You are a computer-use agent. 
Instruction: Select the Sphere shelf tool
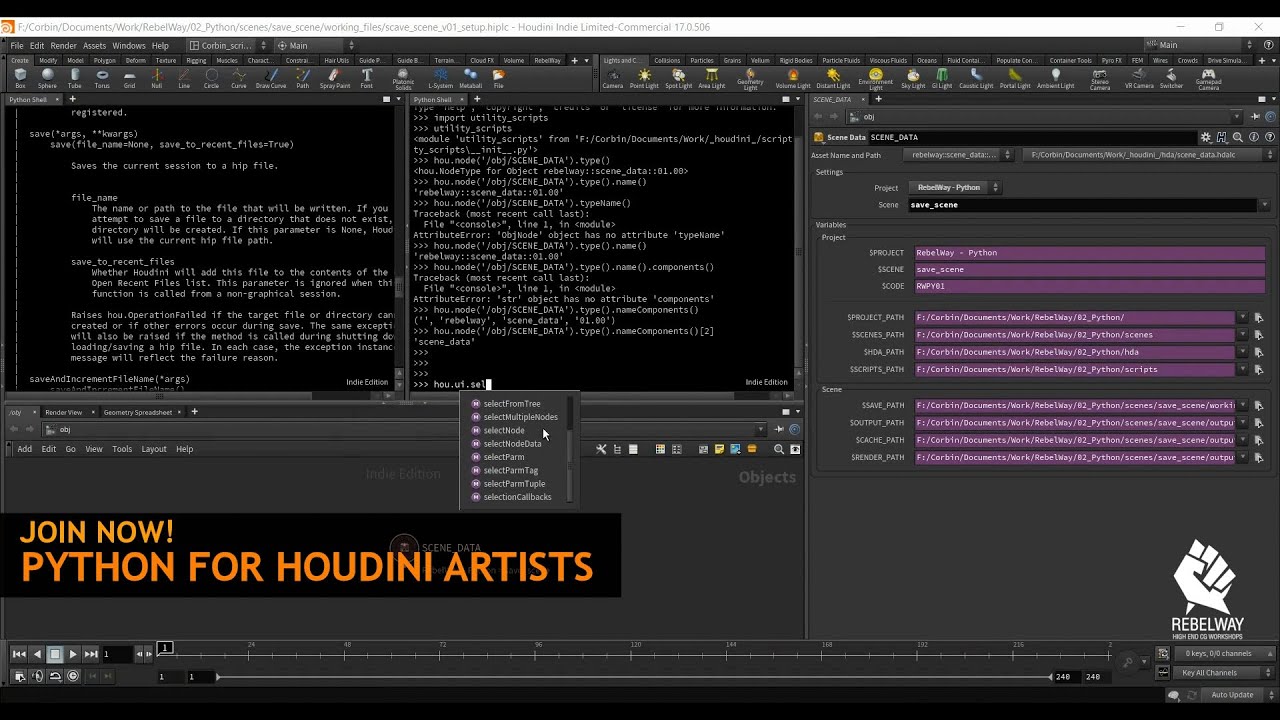click(47, 78)
